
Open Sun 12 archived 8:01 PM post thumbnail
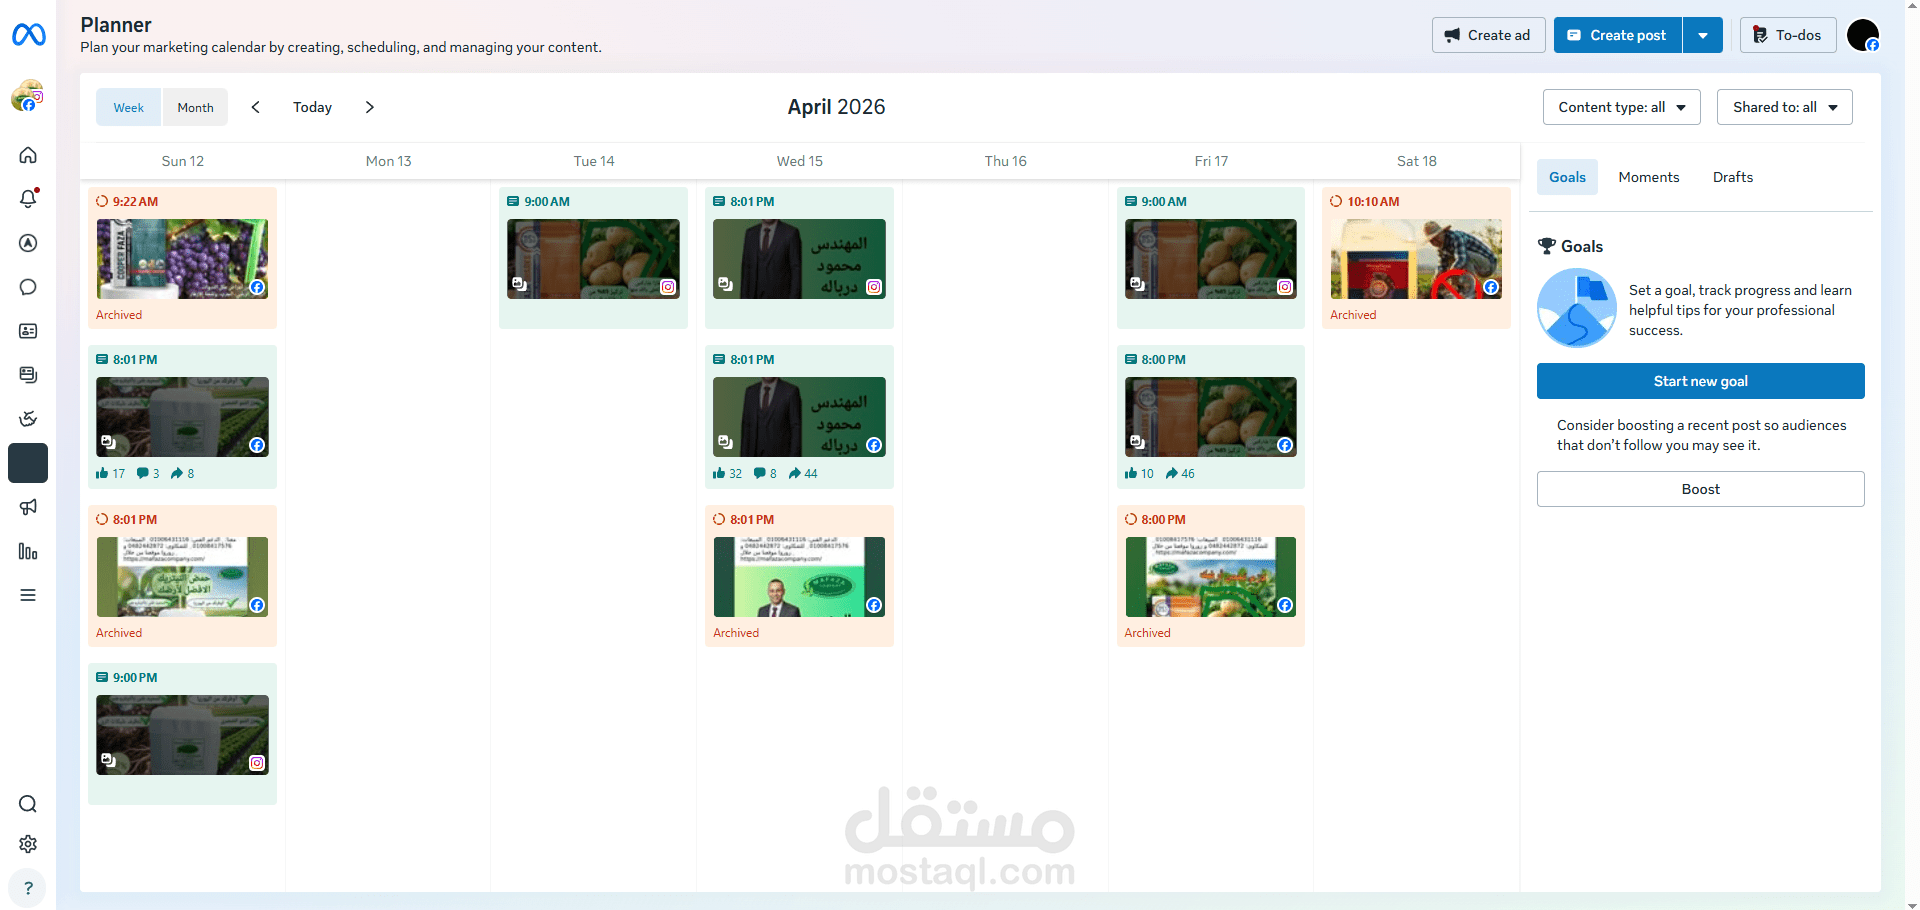(x=182, y=577)
